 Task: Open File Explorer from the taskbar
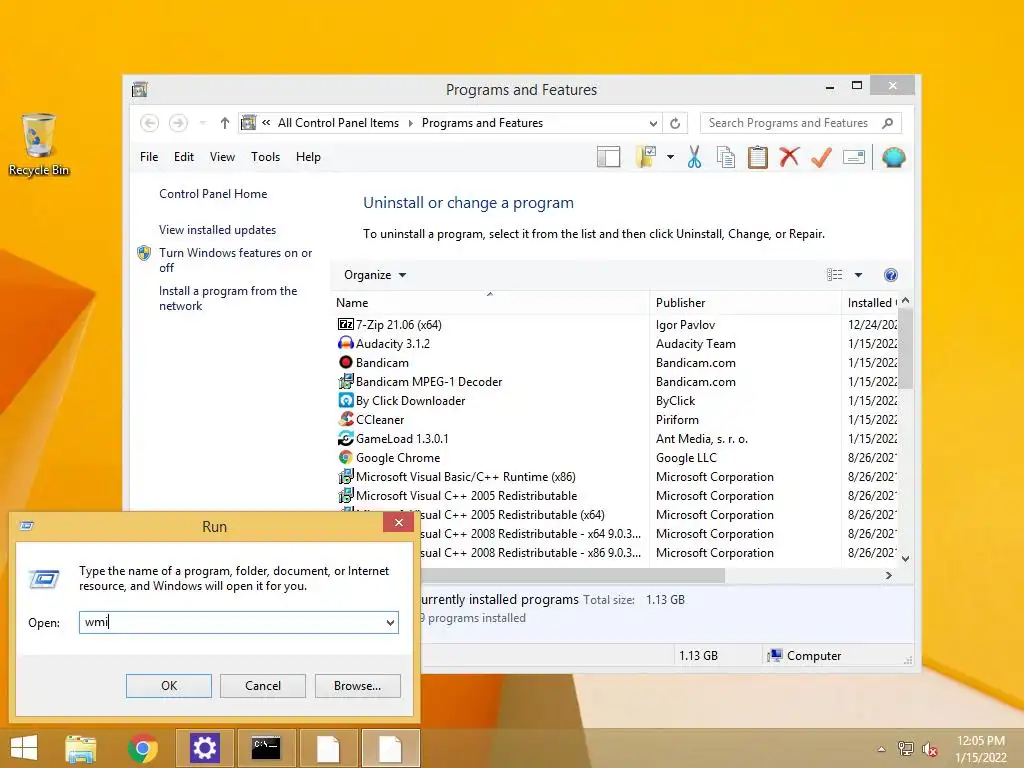click(x=80, y=748)
